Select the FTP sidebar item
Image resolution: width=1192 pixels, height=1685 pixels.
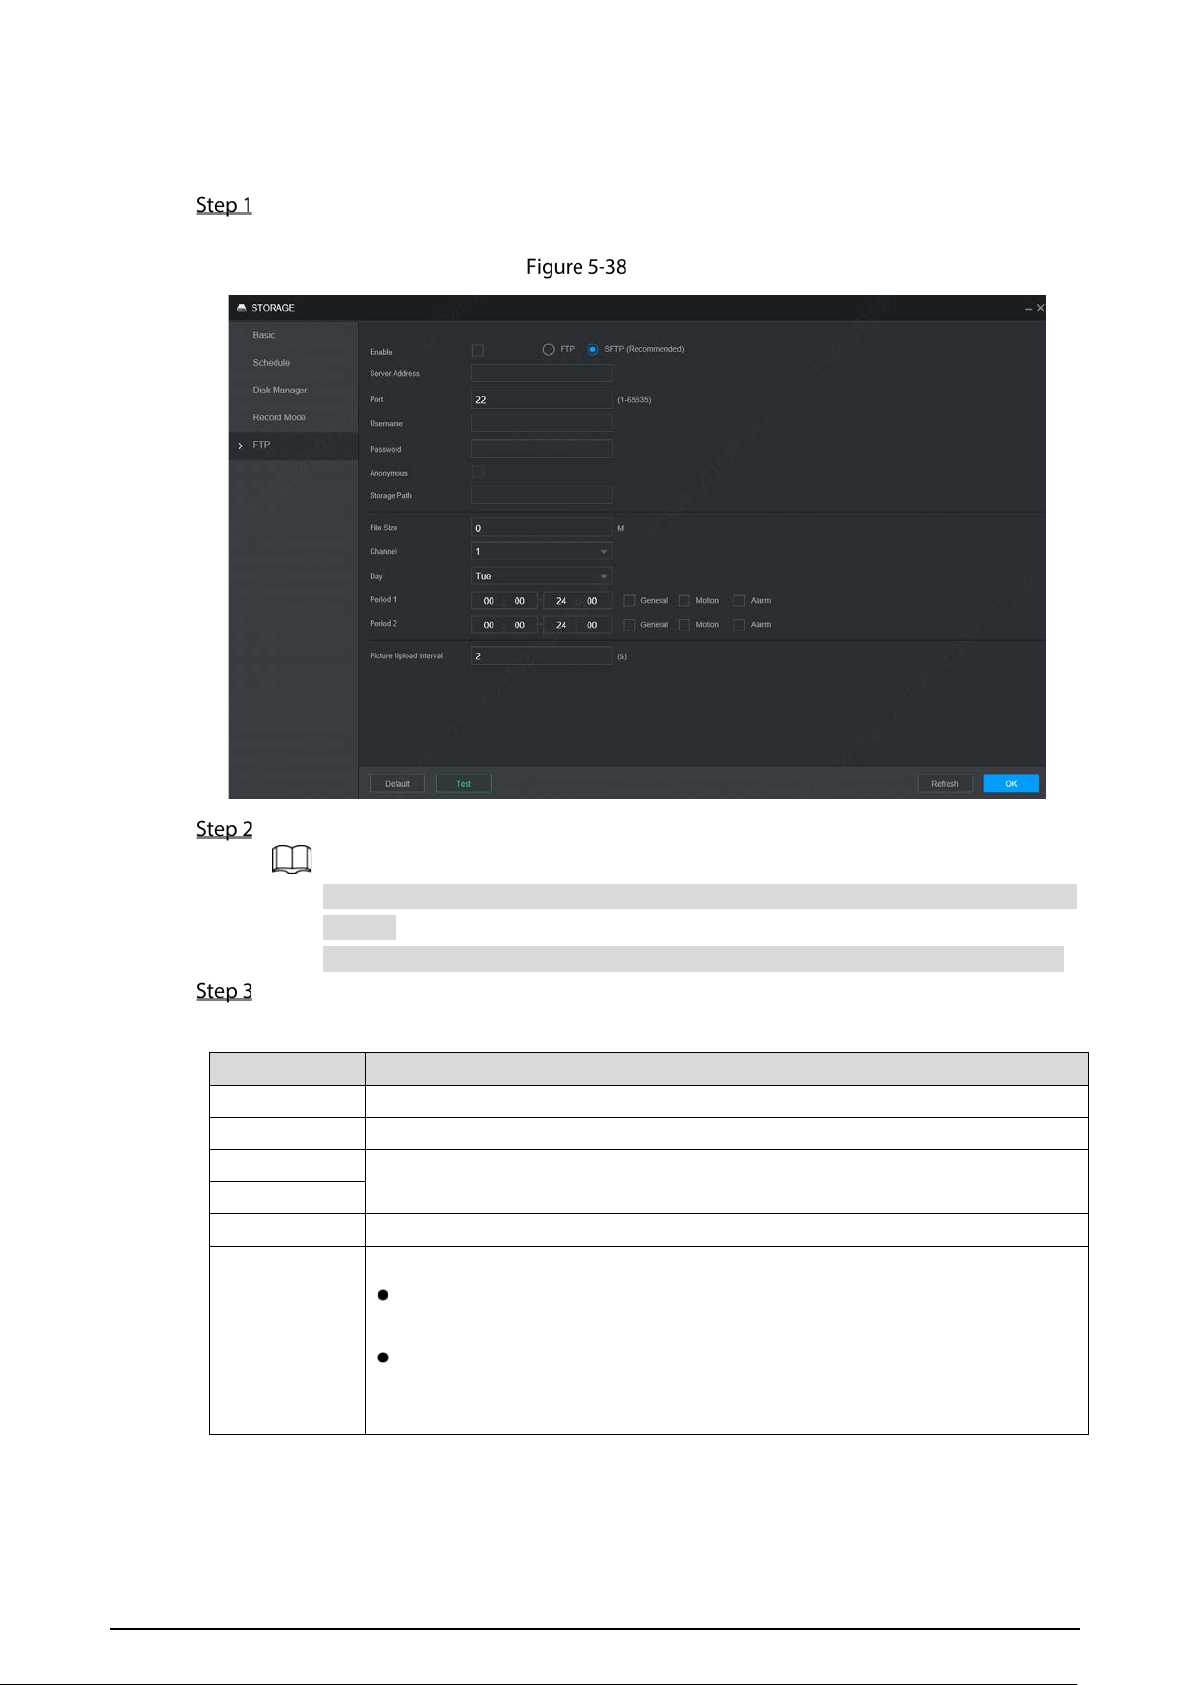293,445
